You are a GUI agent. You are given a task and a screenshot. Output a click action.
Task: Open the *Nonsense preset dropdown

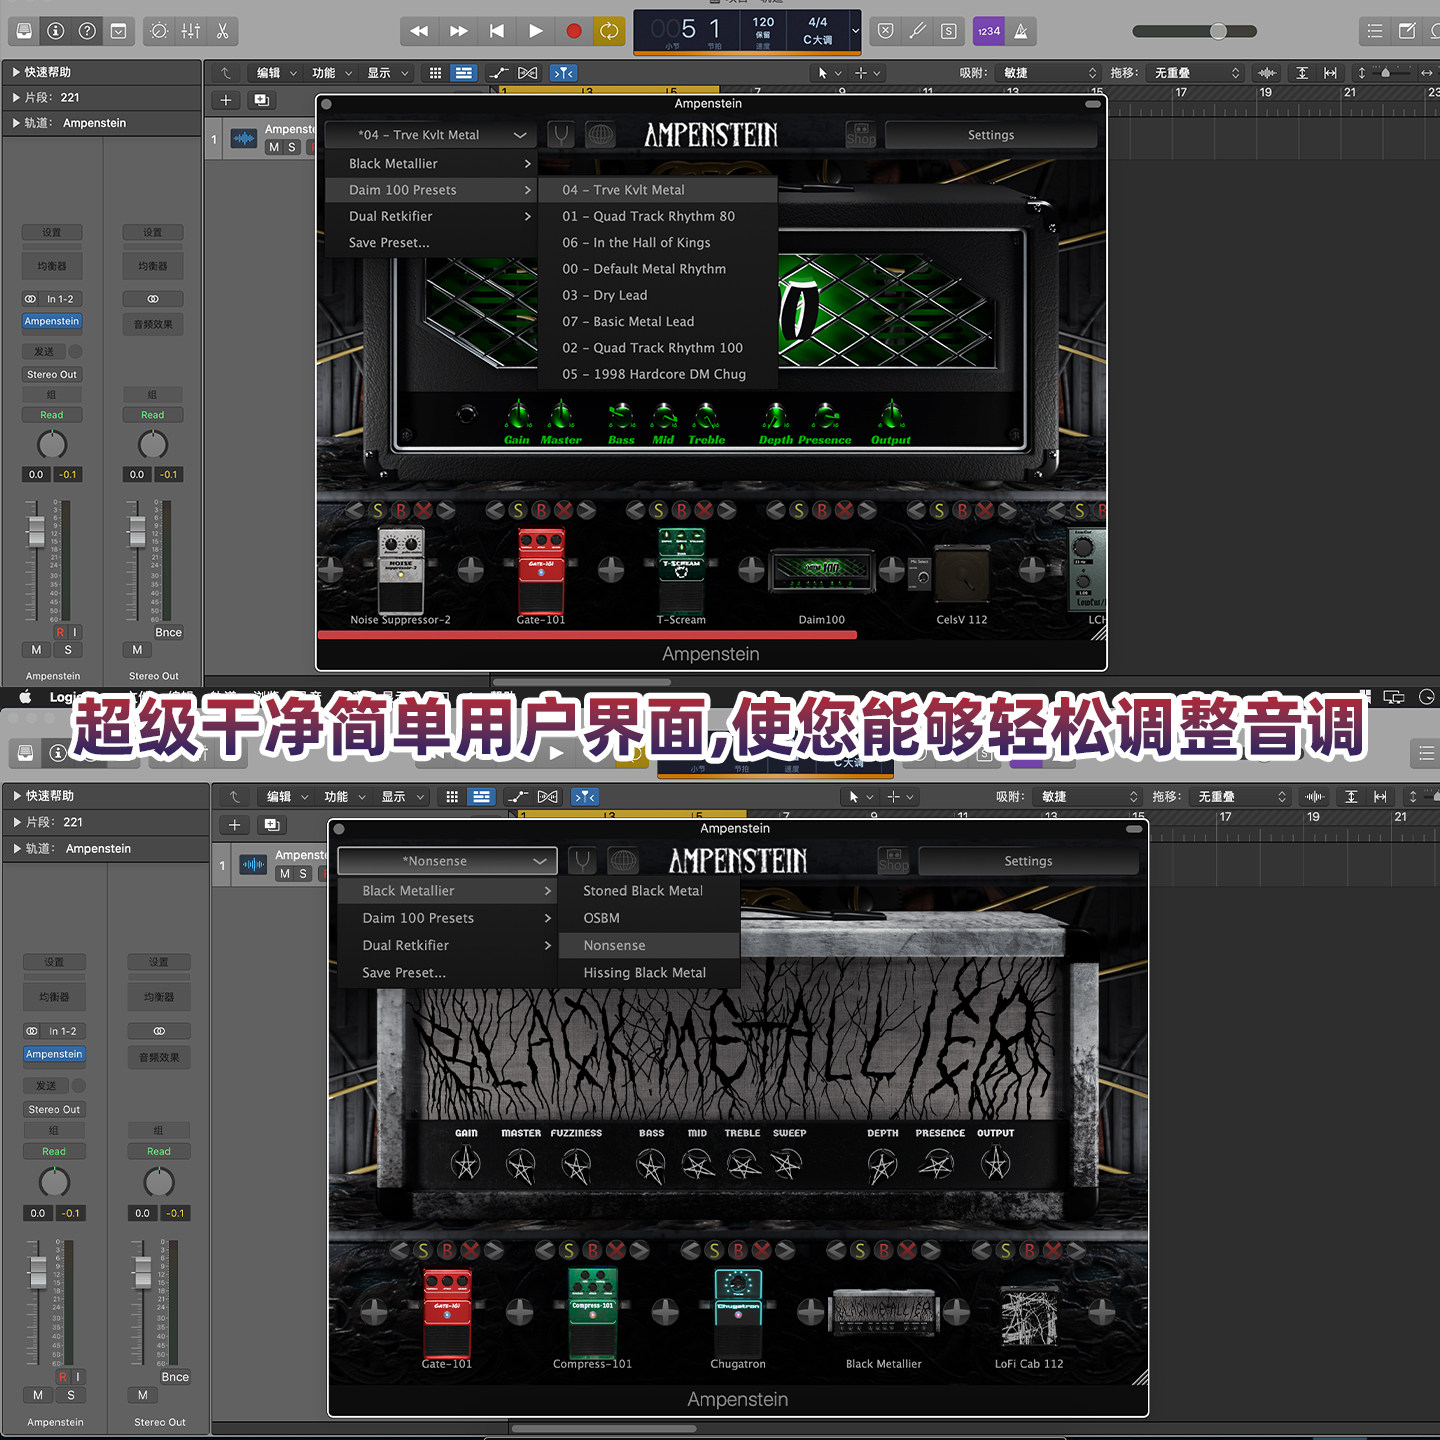click(x=447, y=861)
